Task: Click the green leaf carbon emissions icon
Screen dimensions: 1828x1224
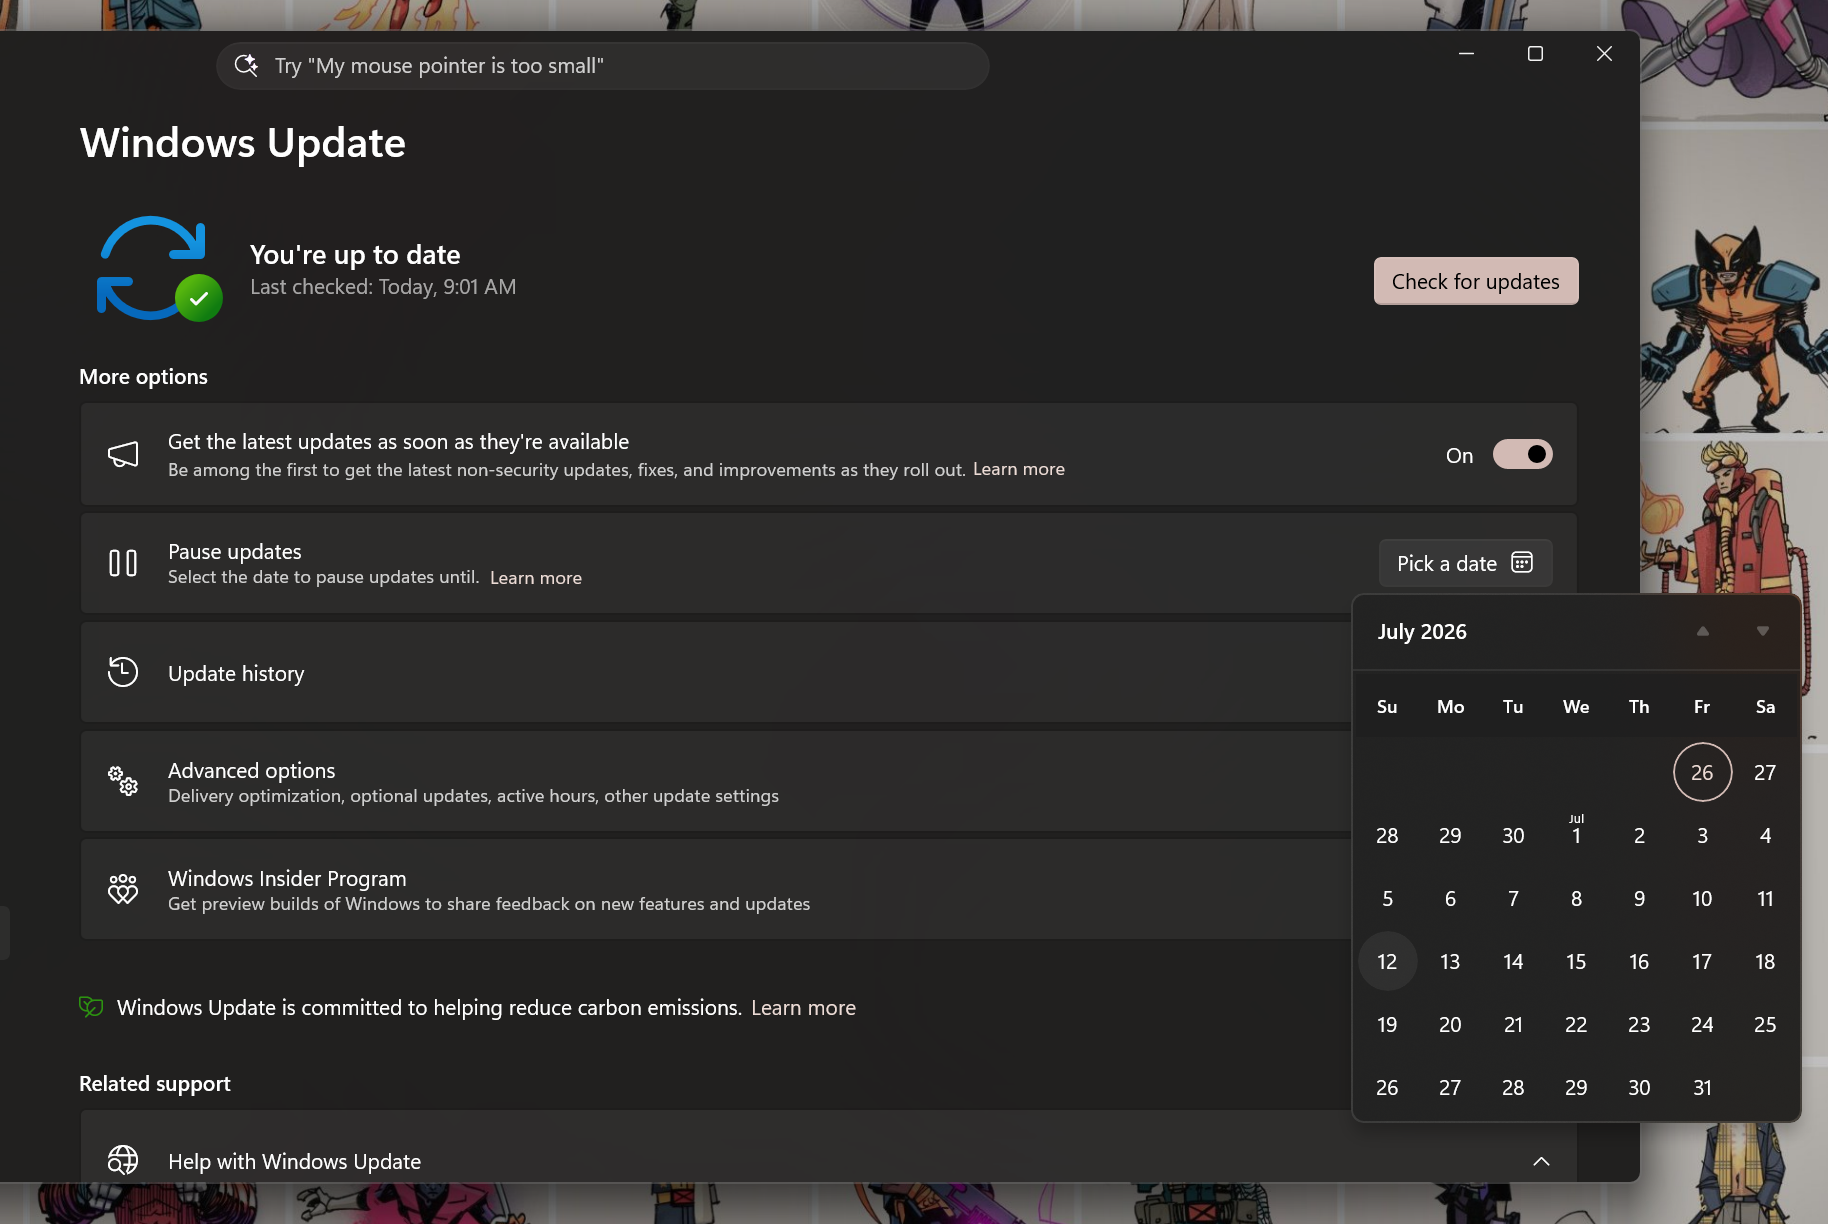Action: pyautogui.click(x=91, y=1007)
